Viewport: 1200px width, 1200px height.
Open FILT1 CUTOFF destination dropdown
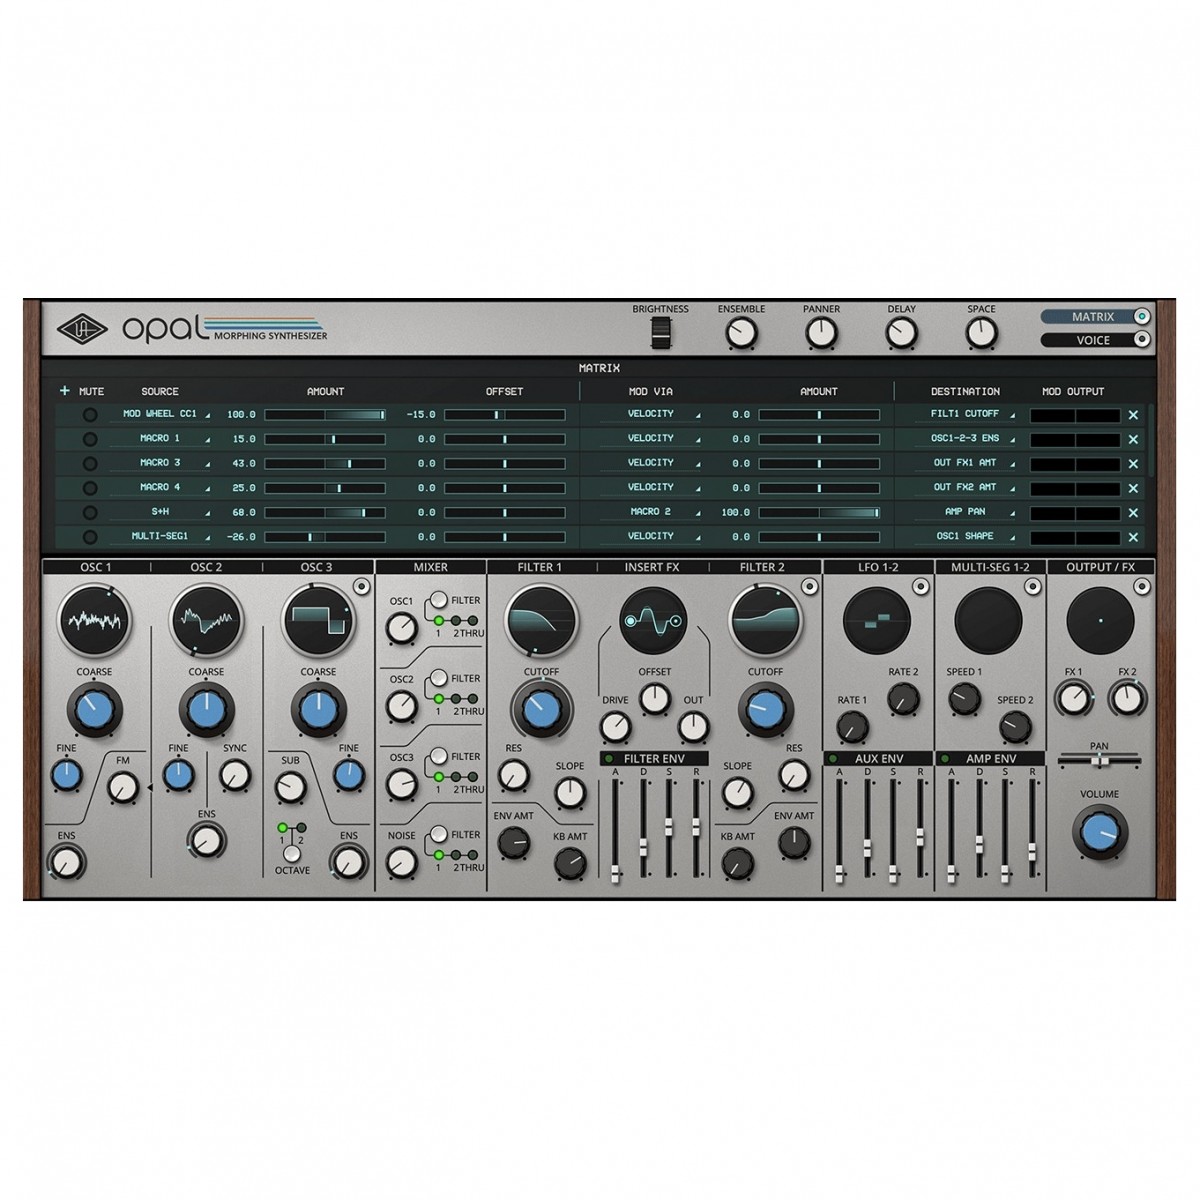pos(967,414)
